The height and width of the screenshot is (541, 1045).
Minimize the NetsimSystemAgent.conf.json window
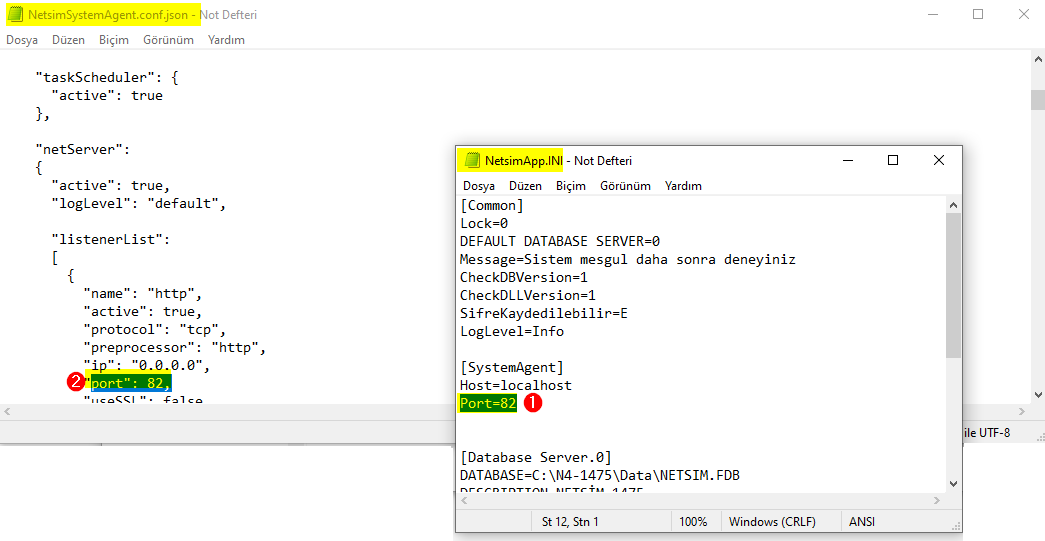932,14
